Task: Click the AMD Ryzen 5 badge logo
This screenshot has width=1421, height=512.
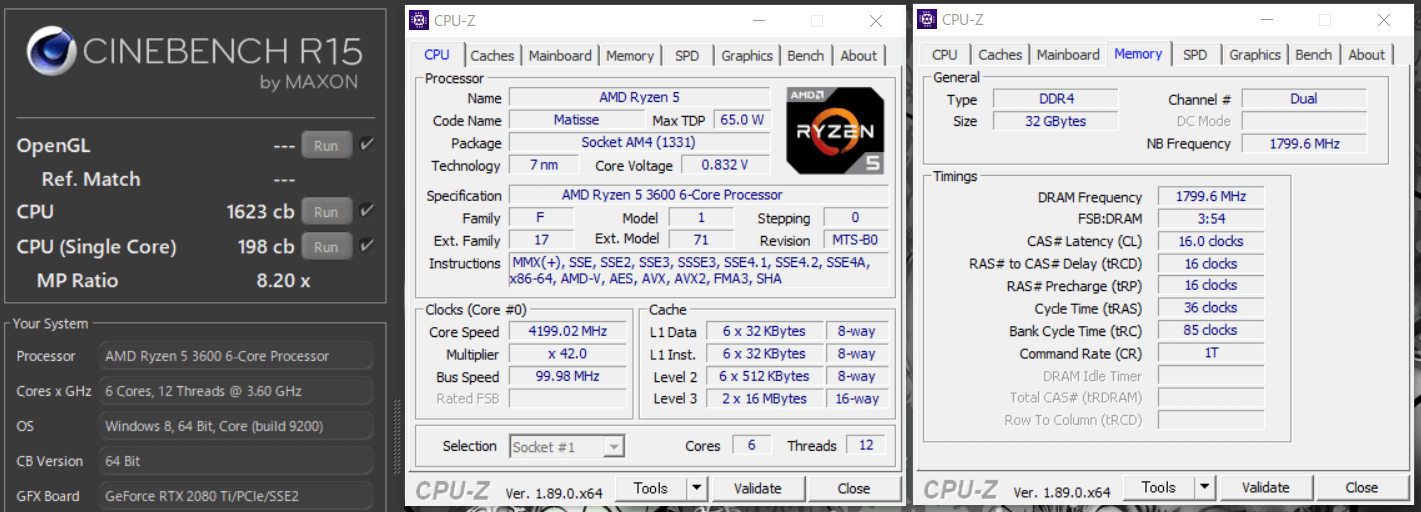Action: 835,130
